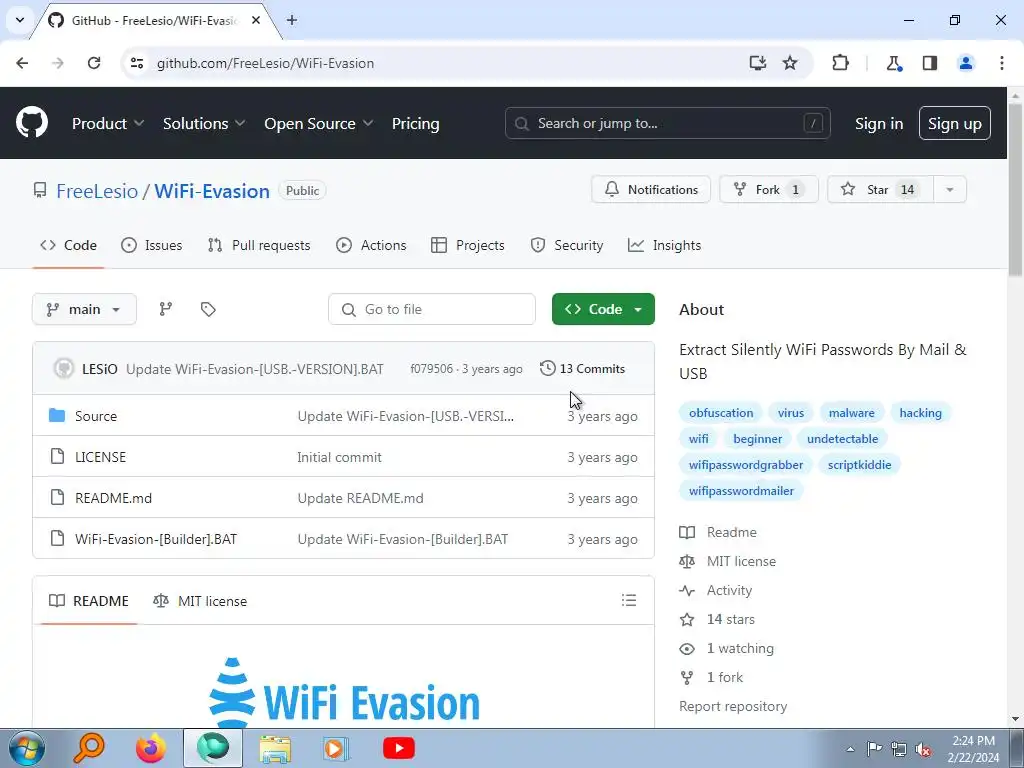Expand the Open Source menu
1024x768 pixels.
pyautogui.click(x=319, y=123)
